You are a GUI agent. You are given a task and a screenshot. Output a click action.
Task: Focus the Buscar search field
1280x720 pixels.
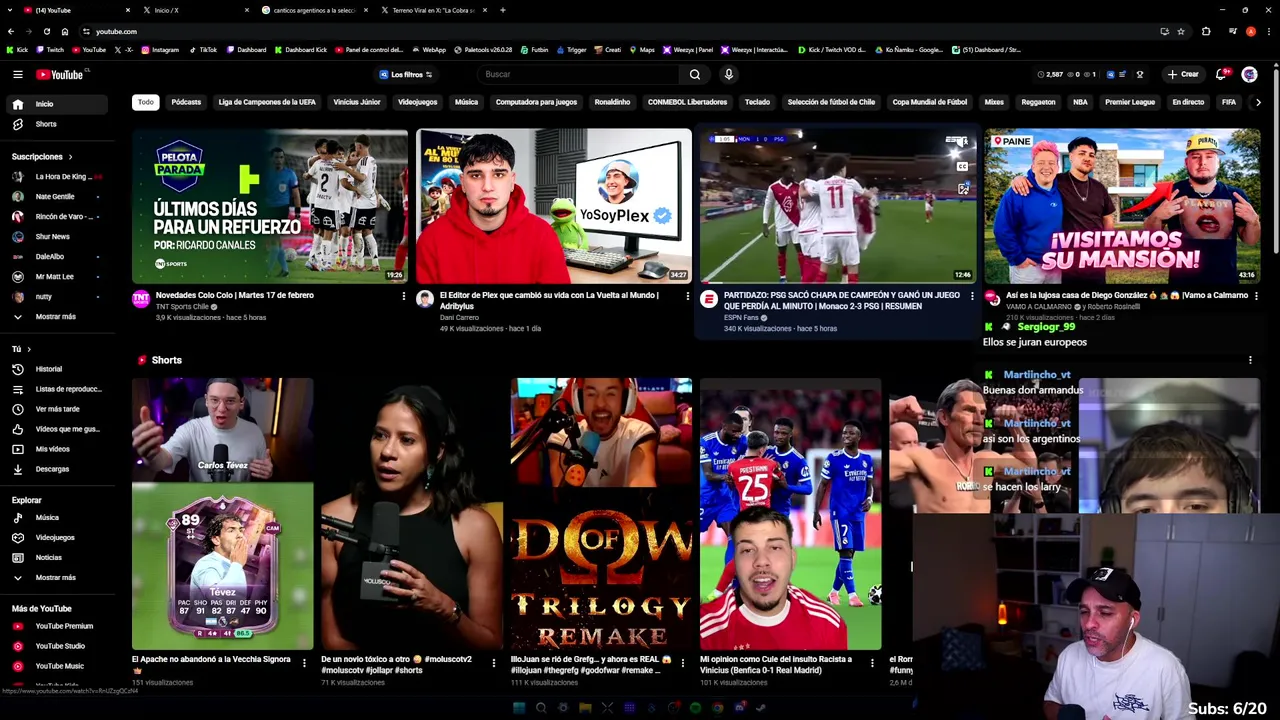[x=580, y=74]
